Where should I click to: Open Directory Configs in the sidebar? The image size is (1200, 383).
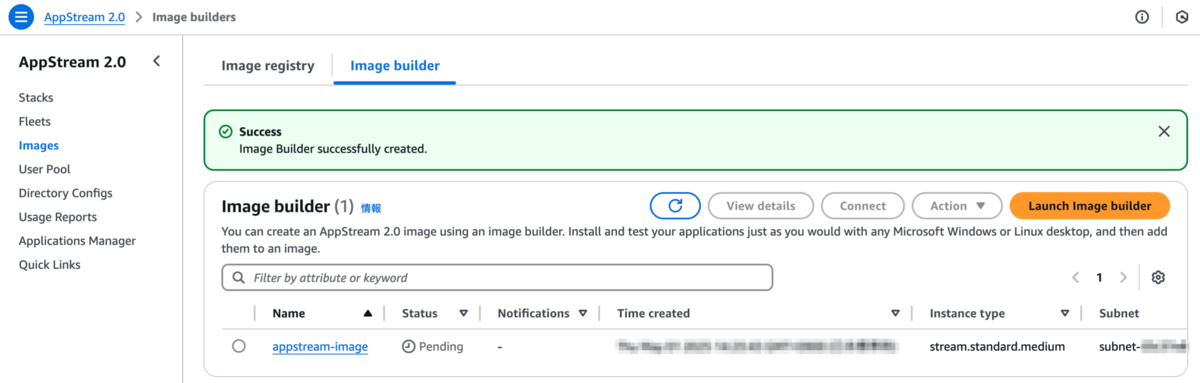tap(65, 193)
